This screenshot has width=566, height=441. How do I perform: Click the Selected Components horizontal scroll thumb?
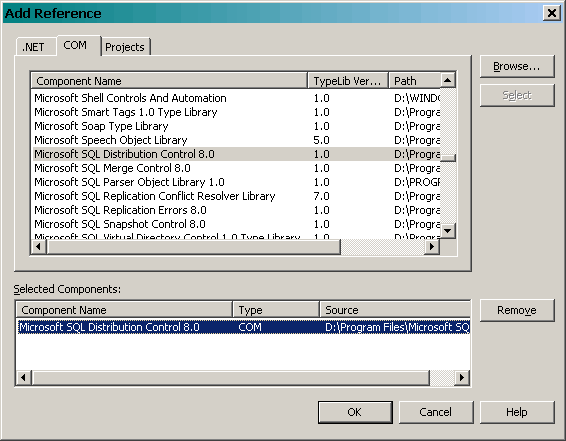click(x=231, y=377)
